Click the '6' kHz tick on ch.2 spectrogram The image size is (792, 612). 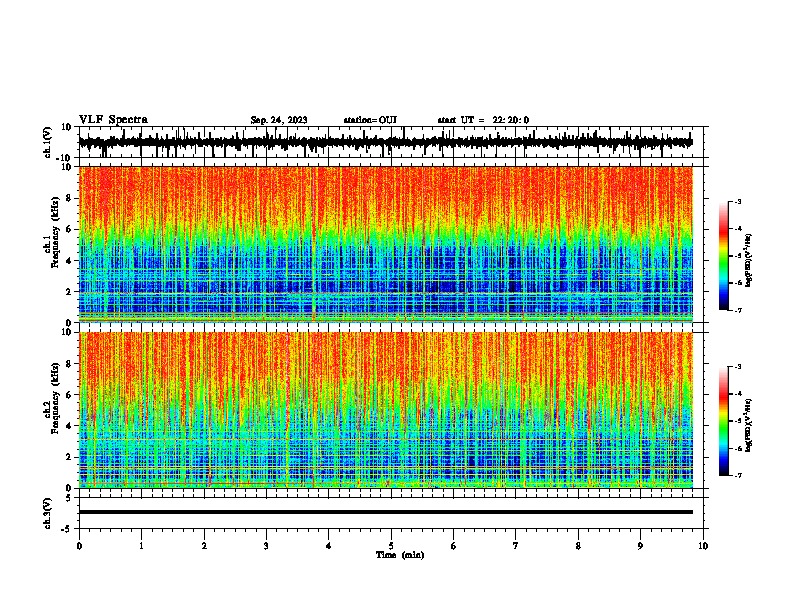pyautogui.click(x=69, y=395)
